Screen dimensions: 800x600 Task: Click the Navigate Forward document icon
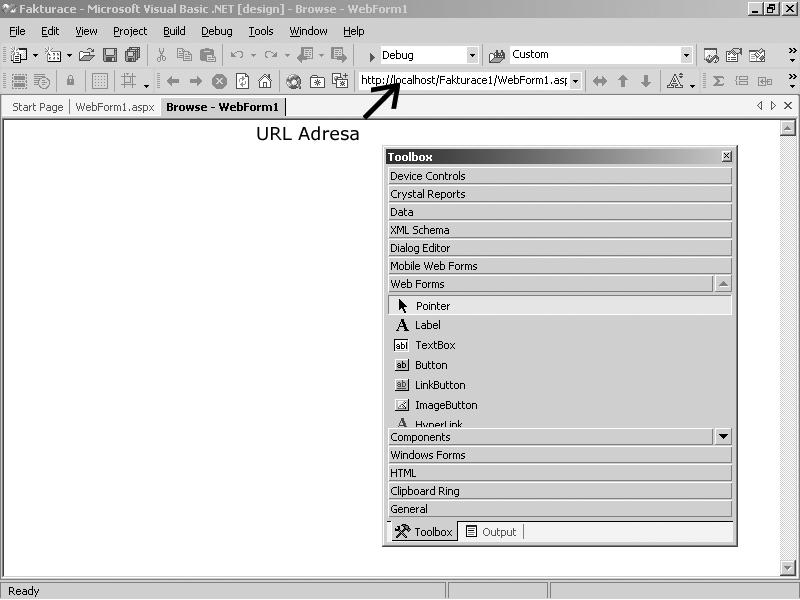[339, 55]
